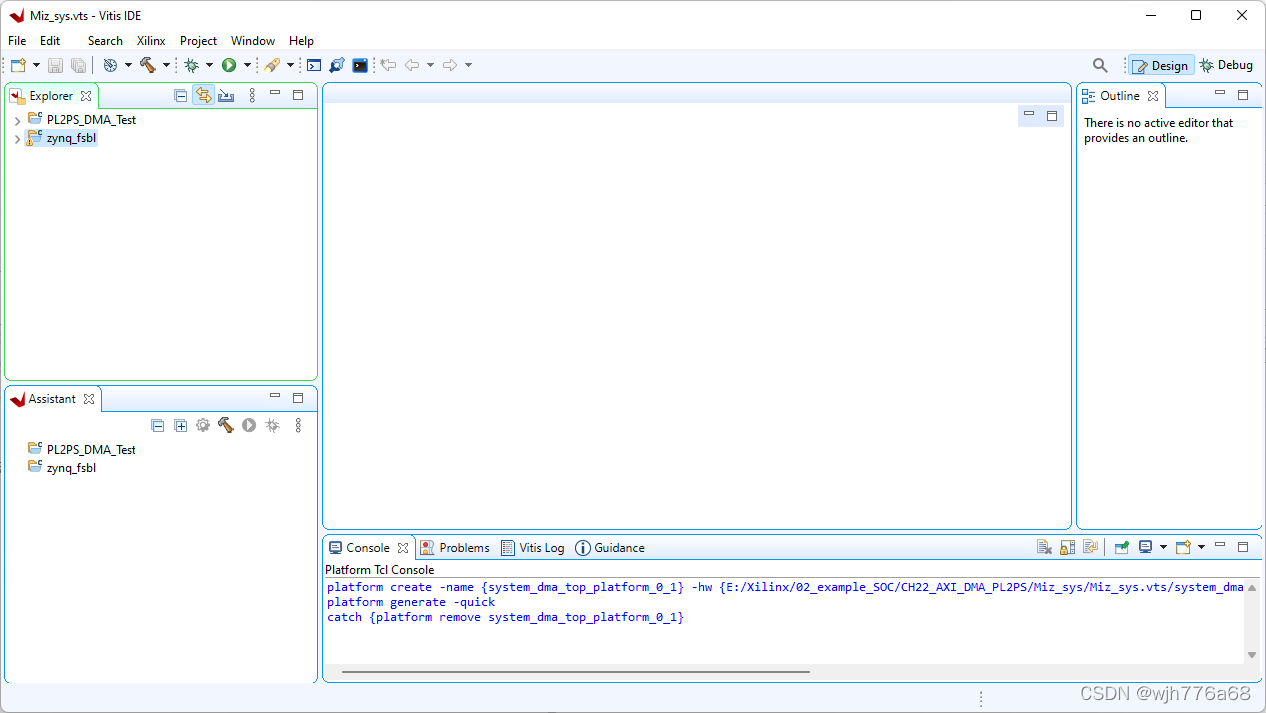Expand the PL2PS_DMA_Test project in Explorer
This screenshot has height=713, width=1266.
pos(17,120)
